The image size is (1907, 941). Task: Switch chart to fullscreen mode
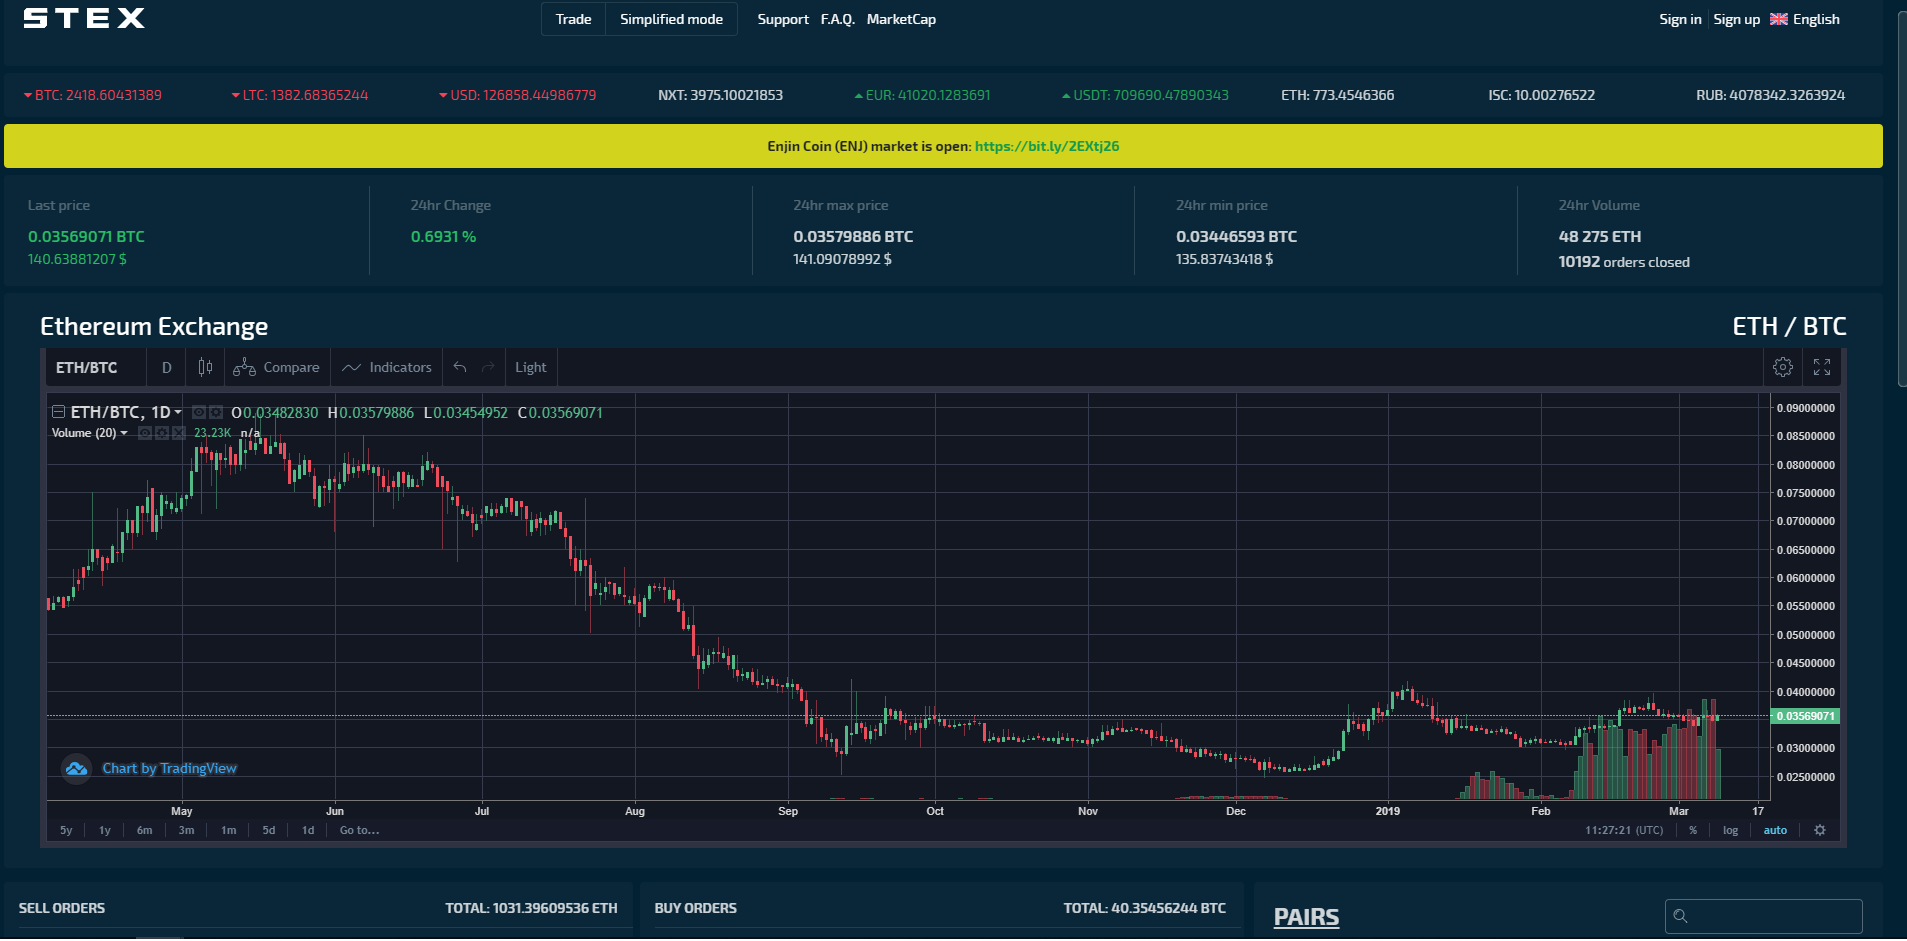click(1822, 367)
